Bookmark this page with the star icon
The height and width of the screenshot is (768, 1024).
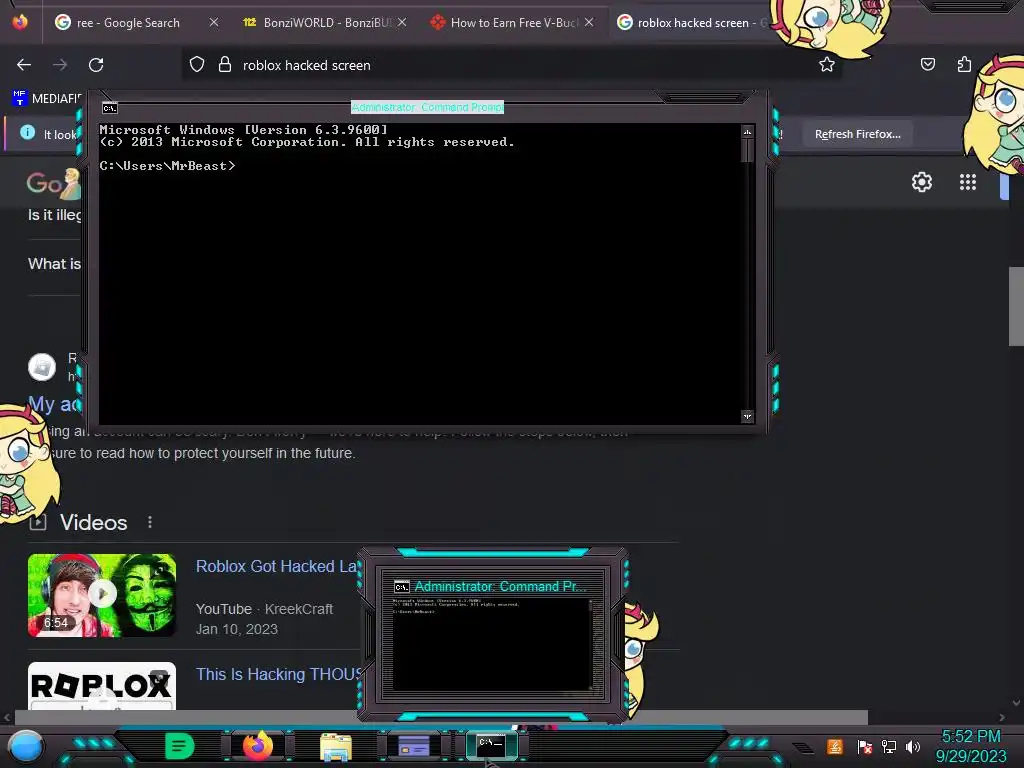tap(827, 64)
